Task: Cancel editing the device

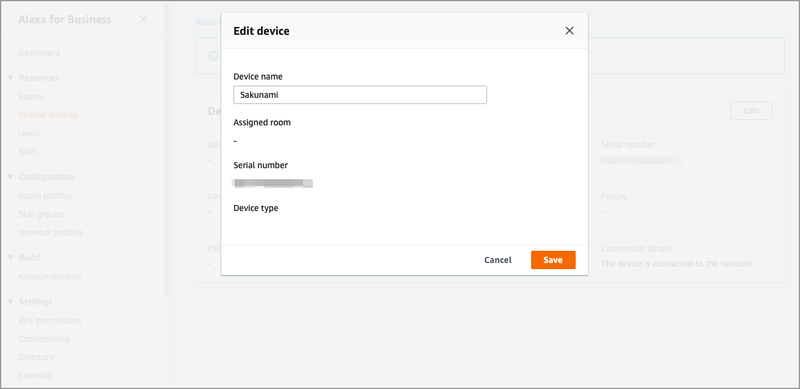Action: pyautogui.click(x=497, y=260)
